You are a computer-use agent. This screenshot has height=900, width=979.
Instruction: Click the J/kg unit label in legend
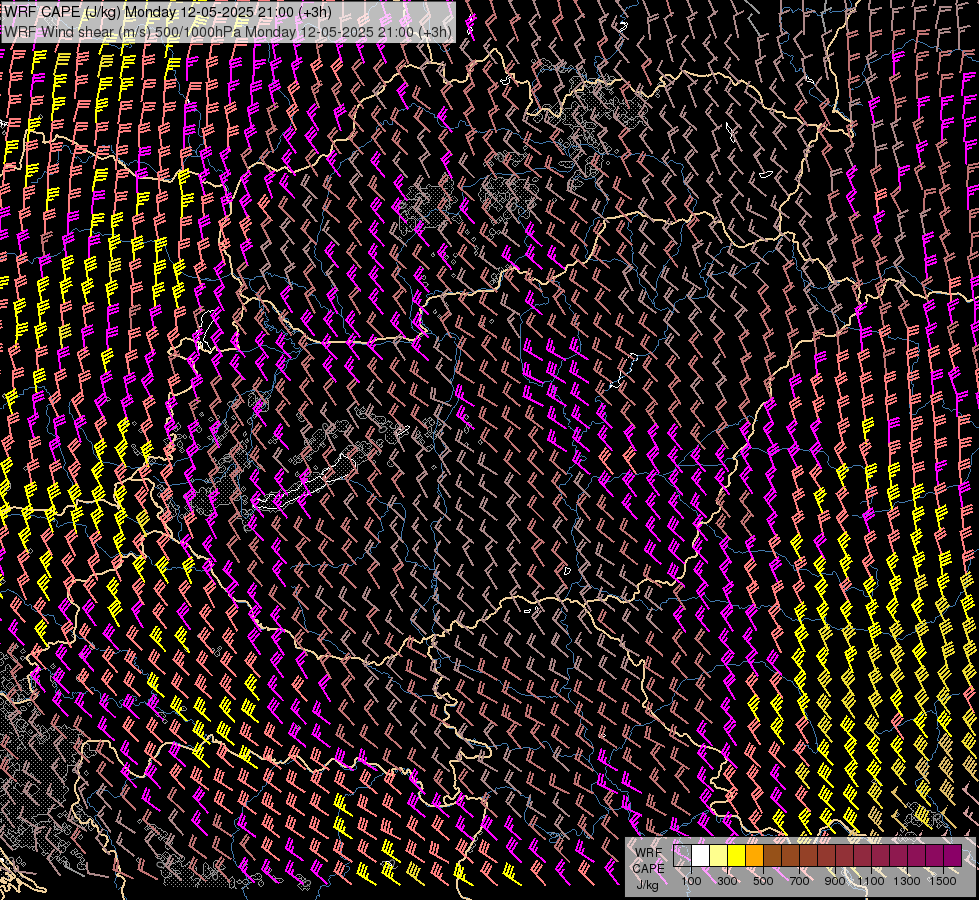[648, 884]
